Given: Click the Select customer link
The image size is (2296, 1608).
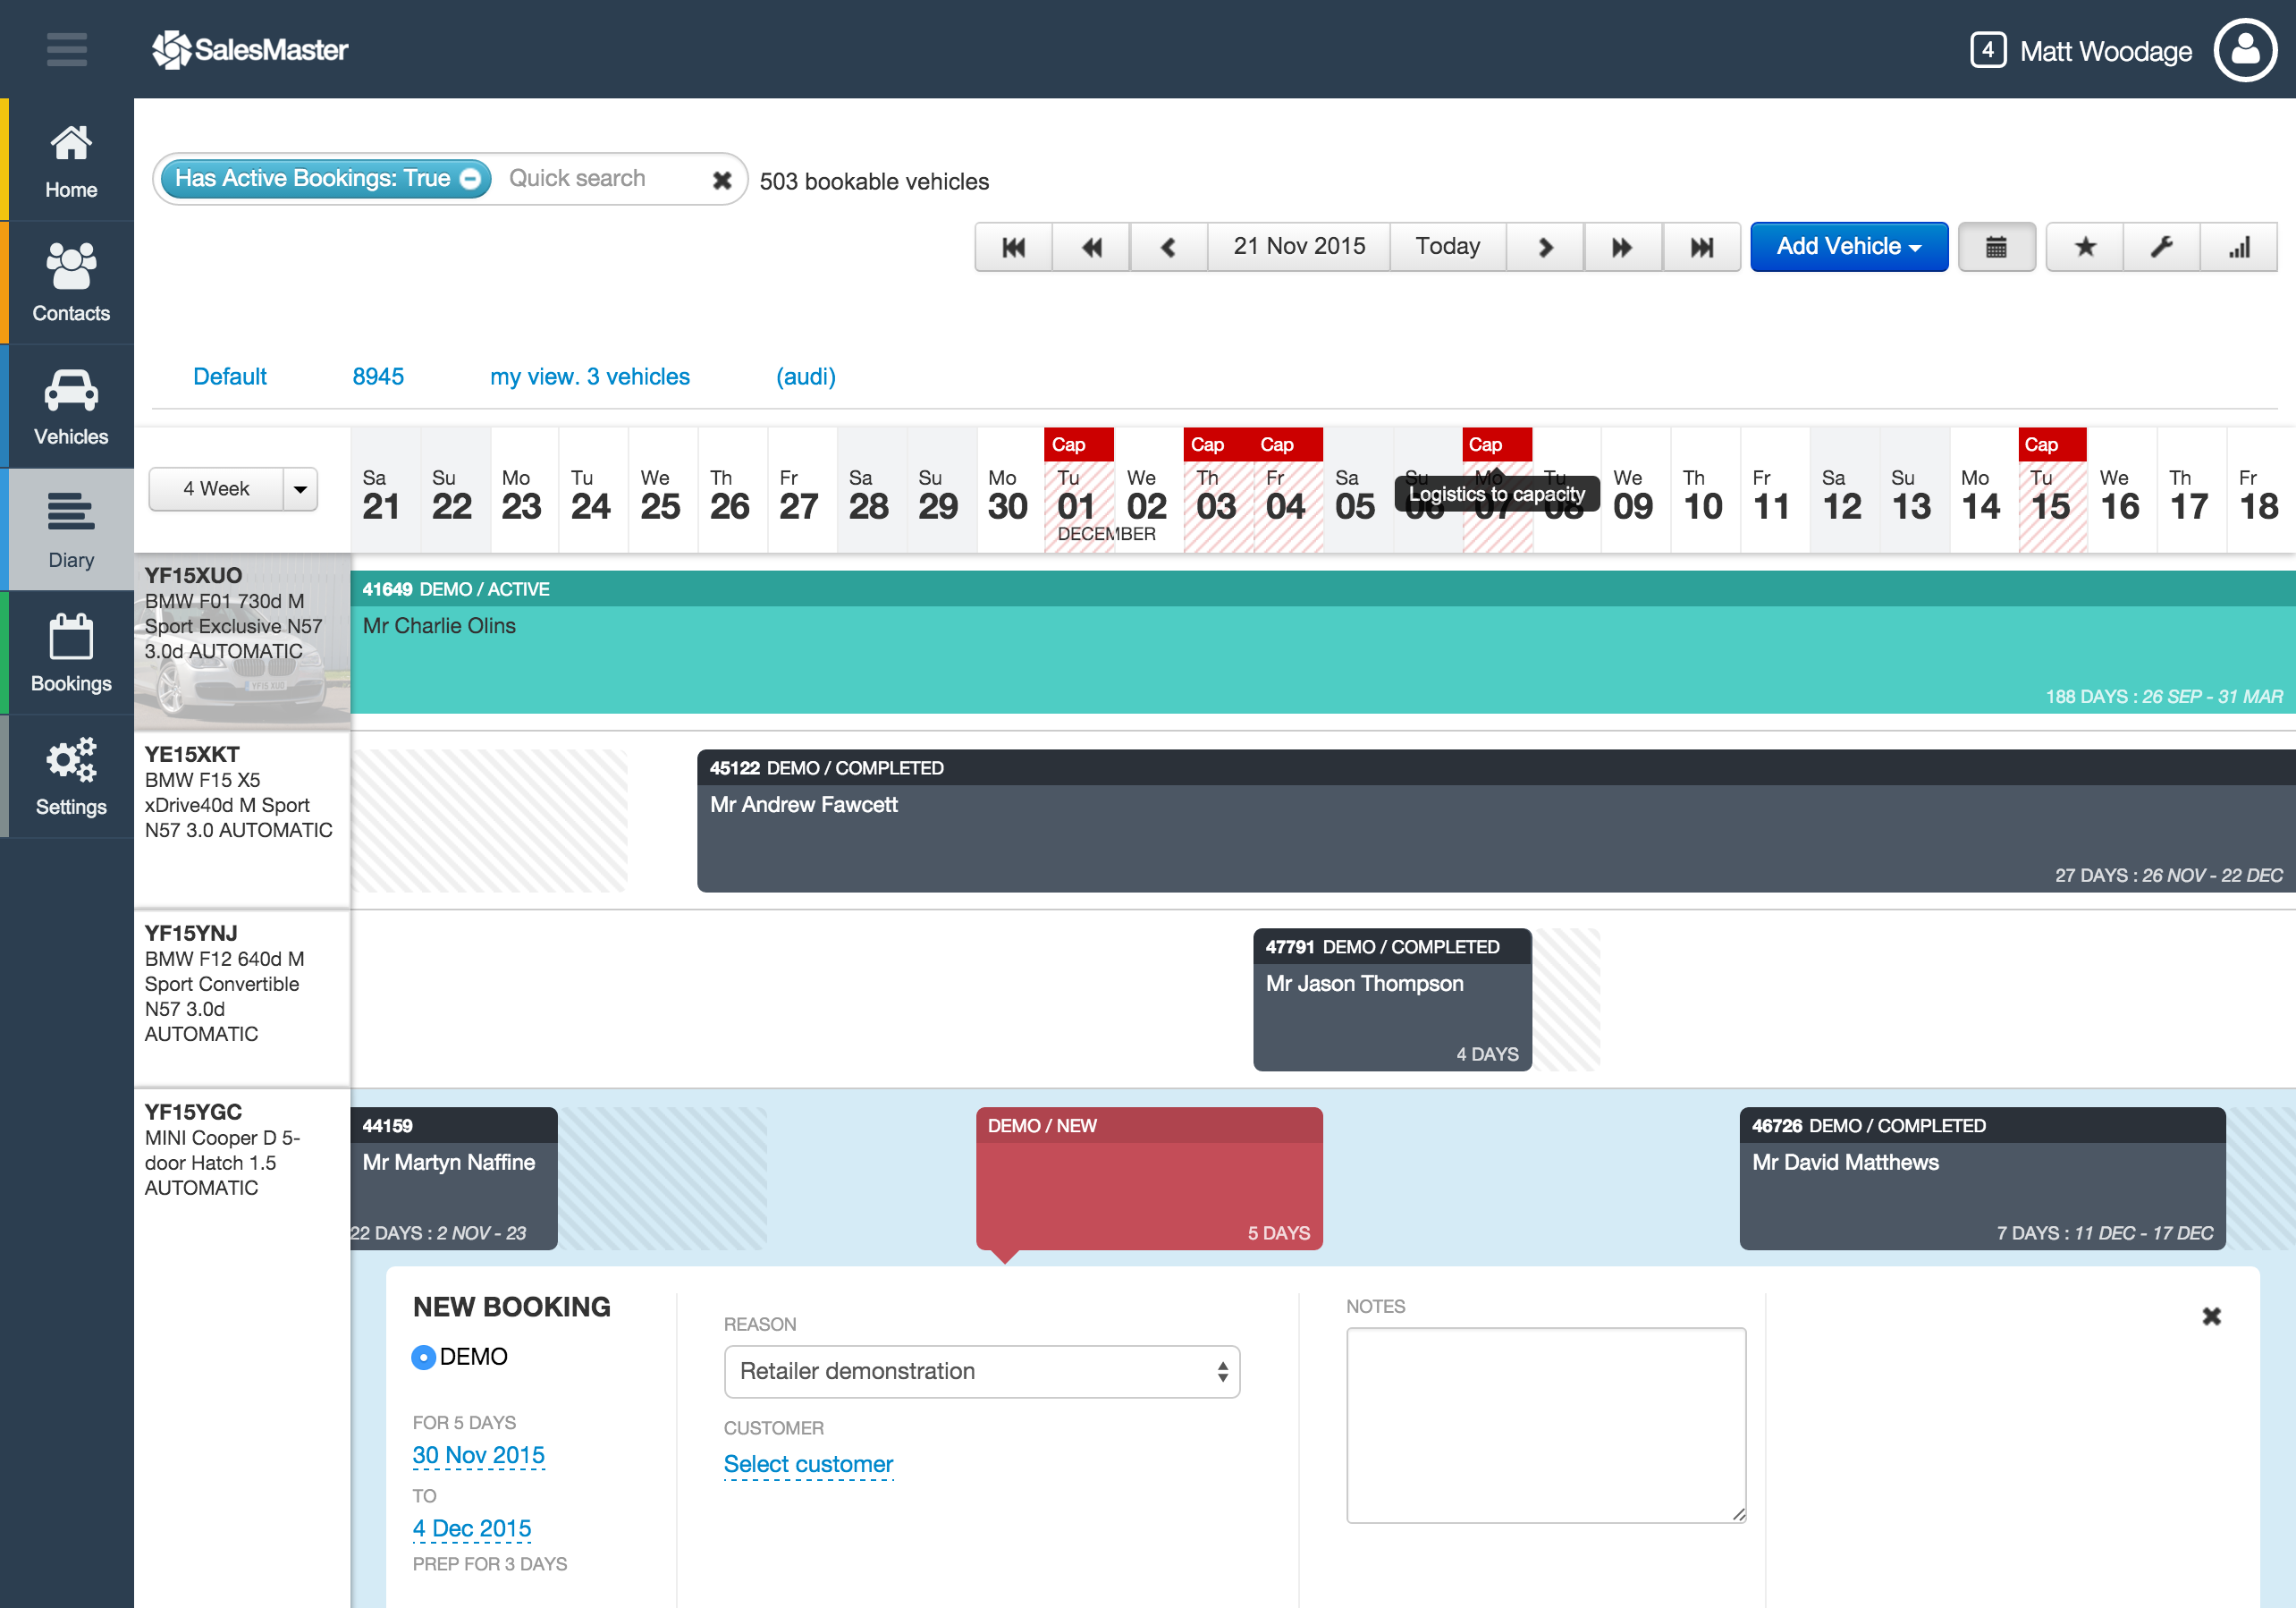Looking at the screenshot, I should [x=808, y=1464].
